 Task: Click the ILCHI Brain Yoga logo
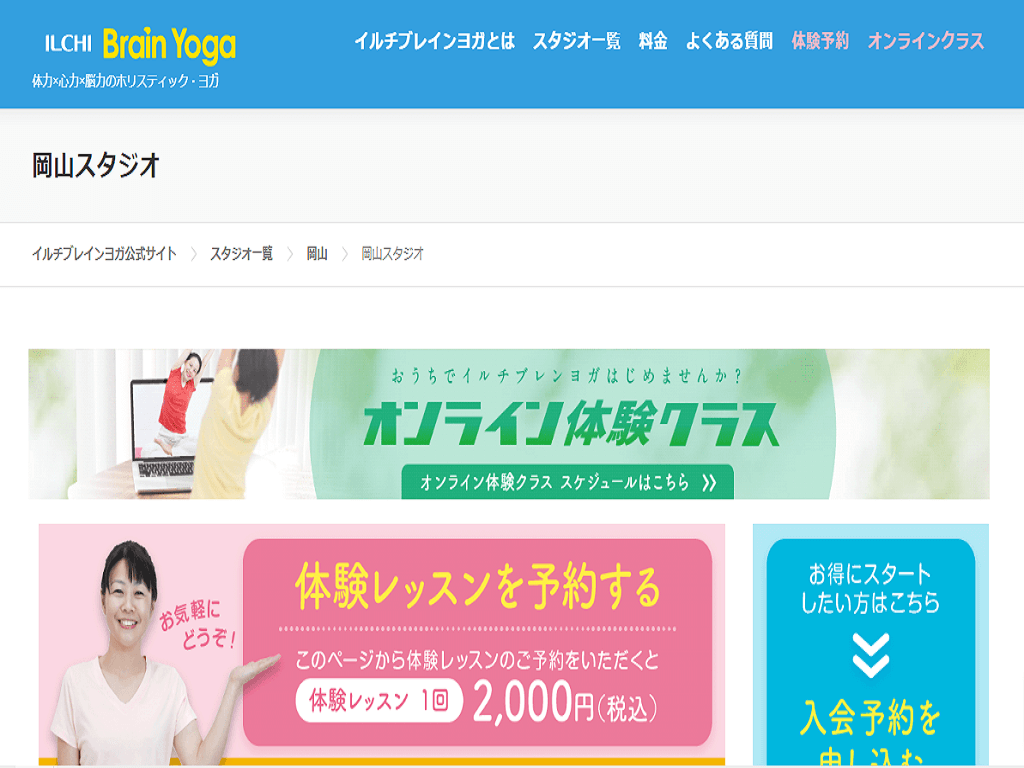point(140,44)
